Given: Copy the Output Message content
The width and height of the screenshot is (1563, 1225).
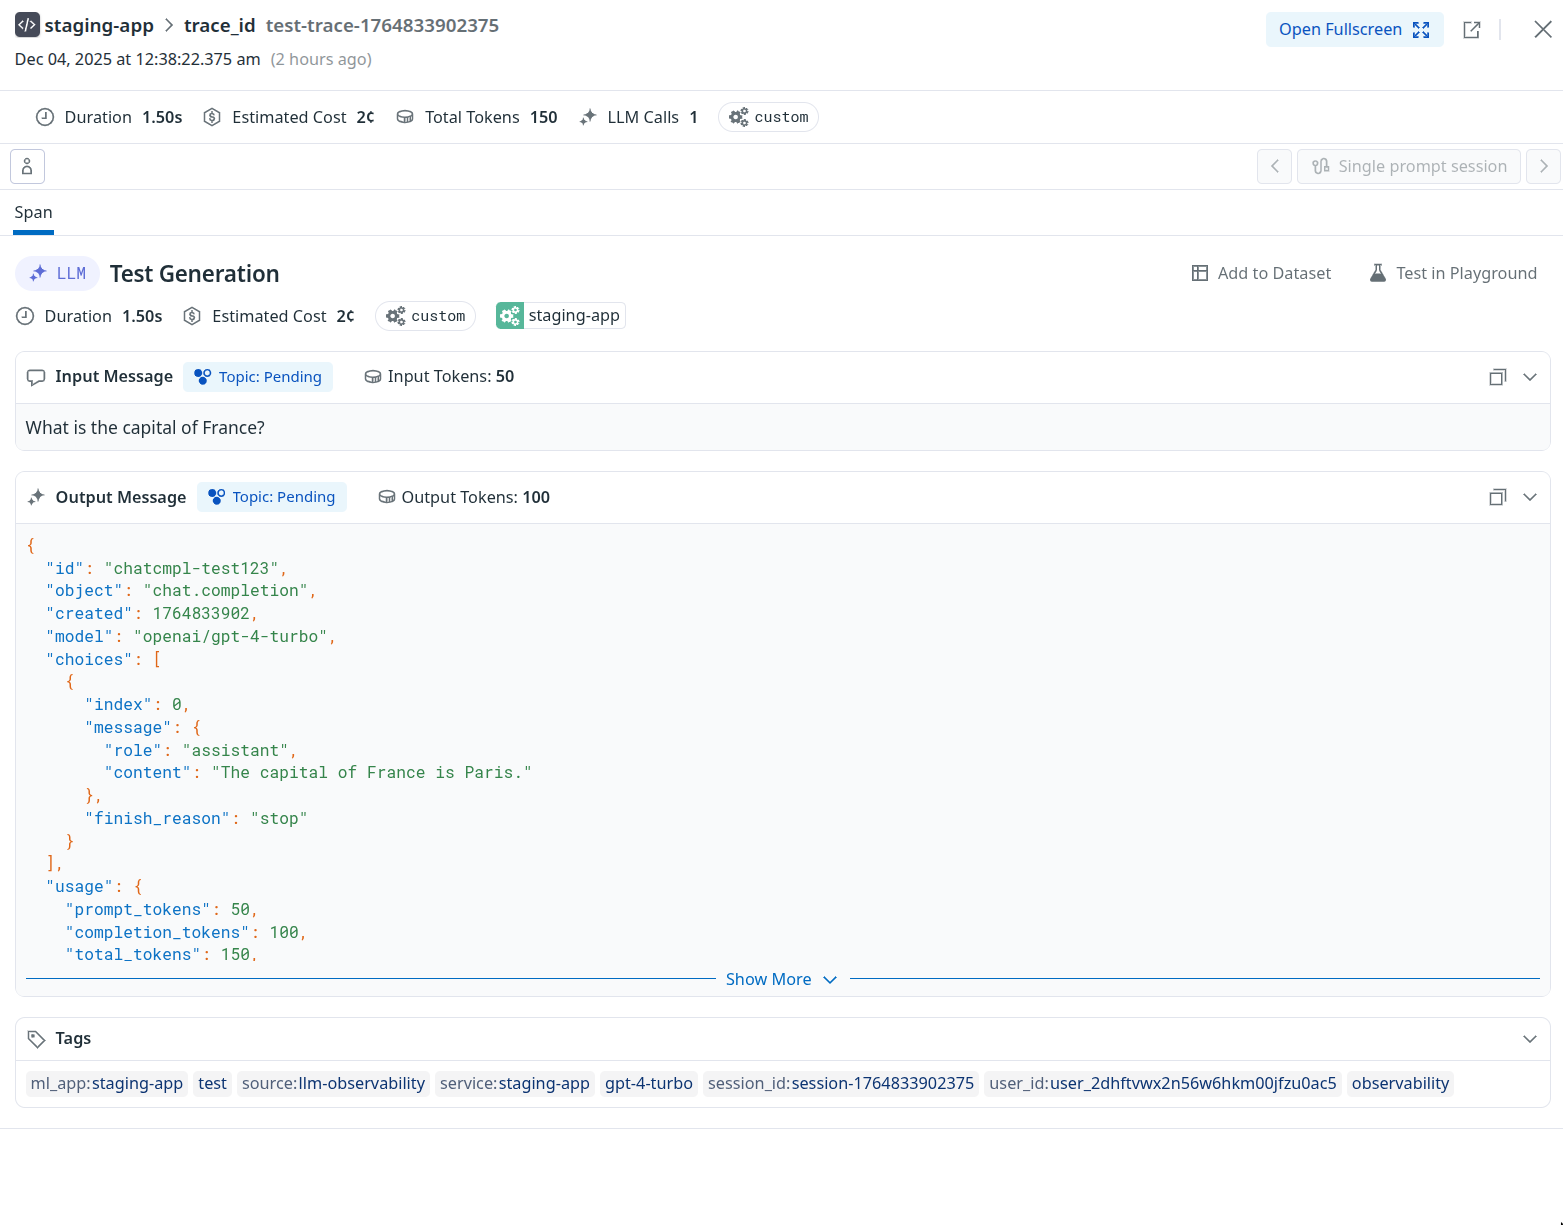Looking at the screenshot, I should (x=1497, y=497).
